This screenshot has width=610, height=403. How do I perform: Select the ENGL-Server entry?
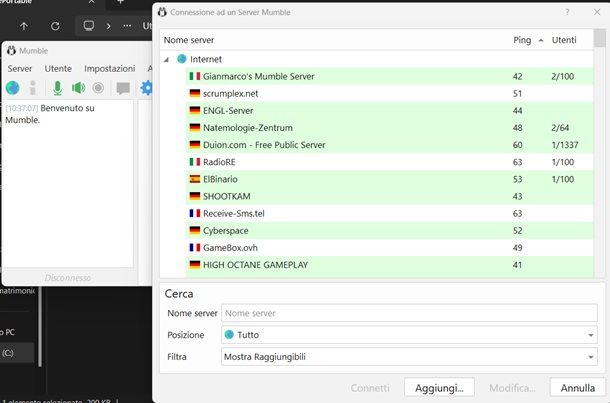[x=389, y=110]
